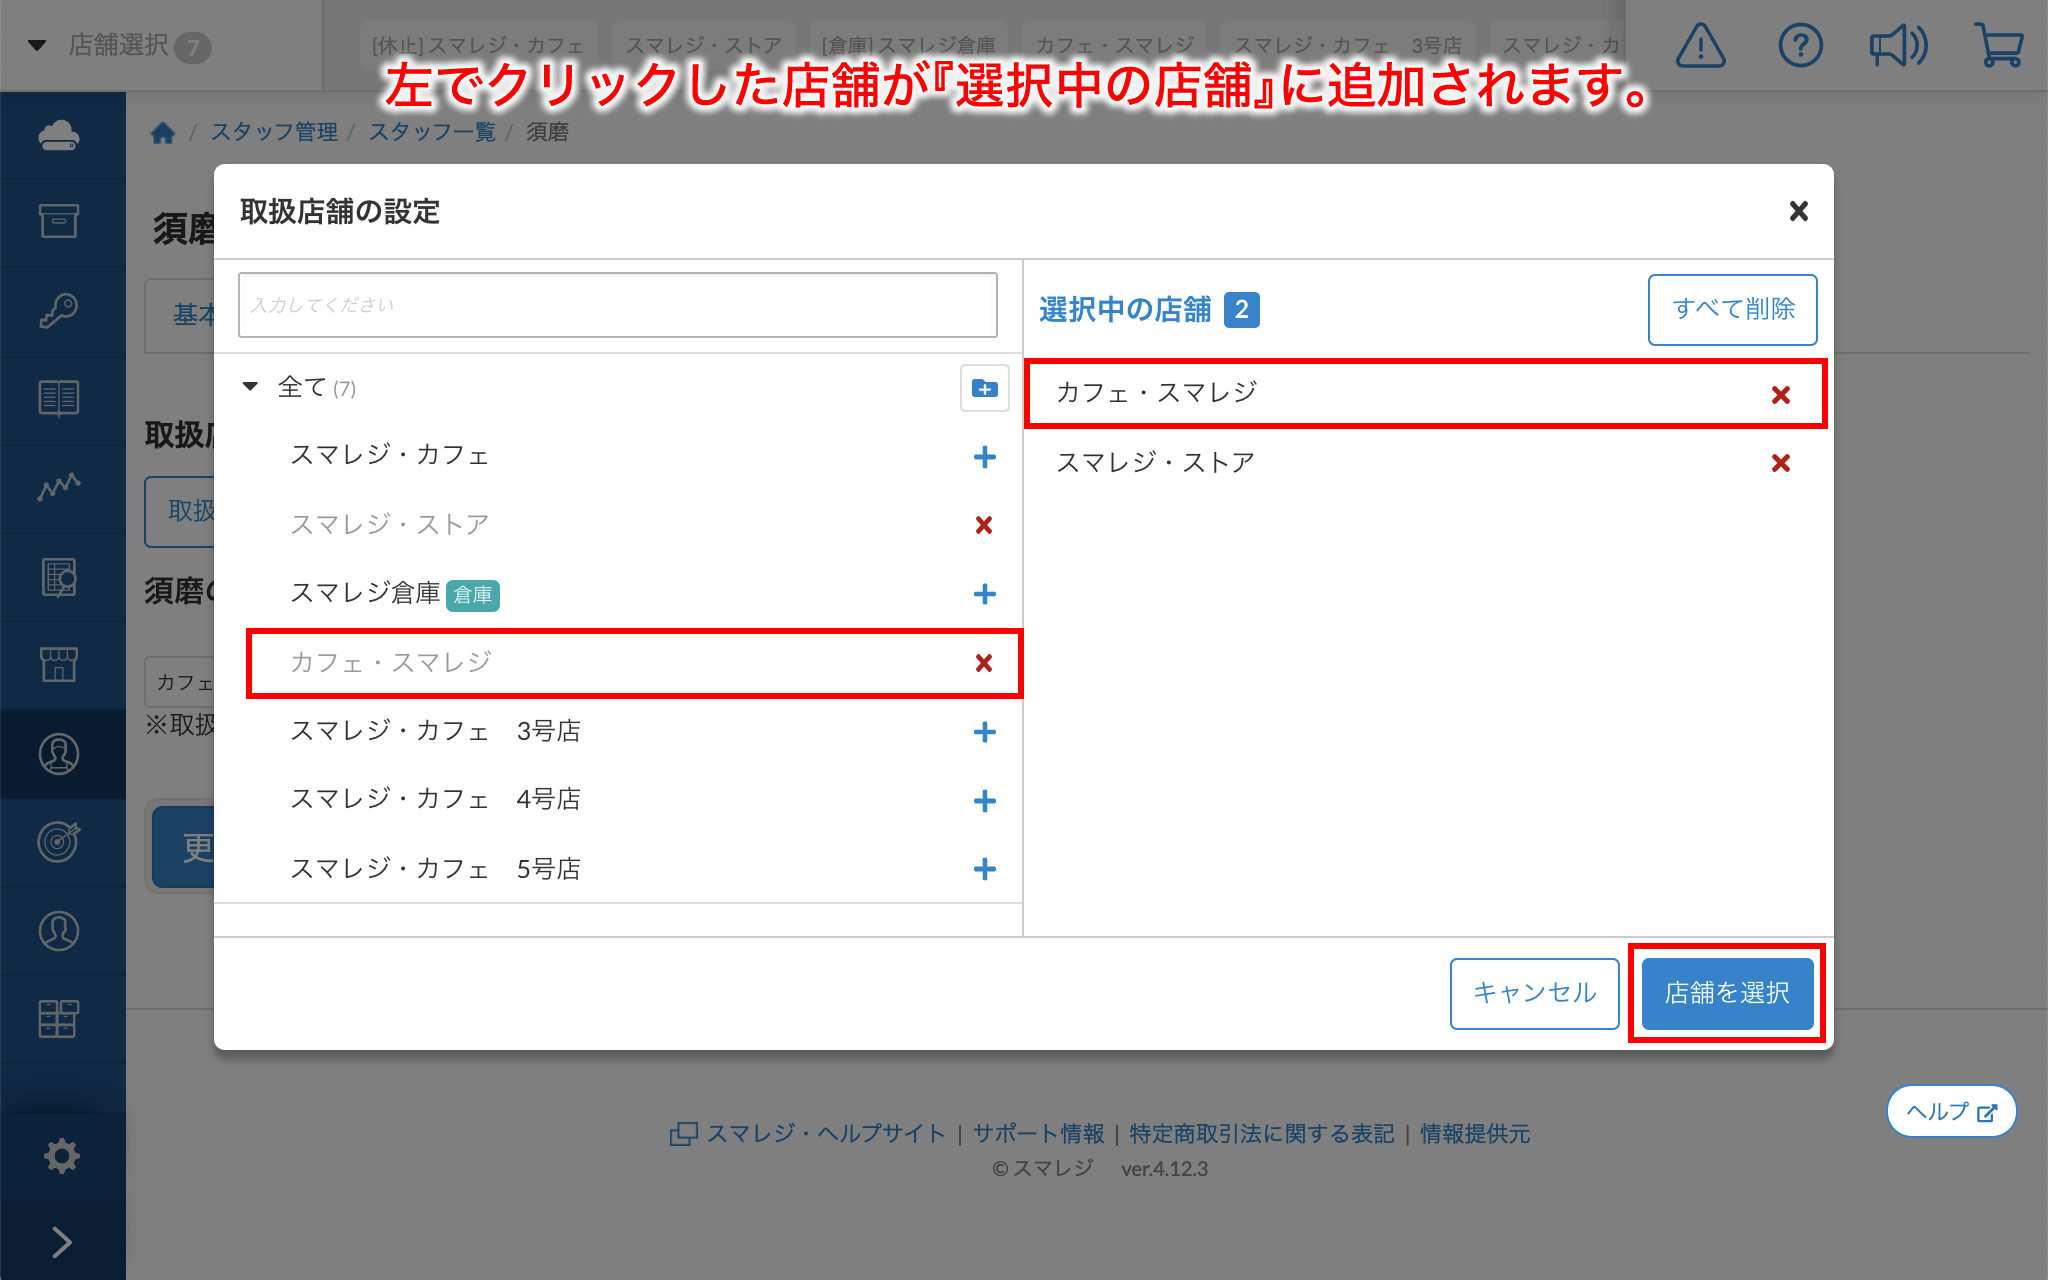Select スマレジ・カフェ 5号店 list row
This screenshot has width=2048, height=1280.
point(618,869)
